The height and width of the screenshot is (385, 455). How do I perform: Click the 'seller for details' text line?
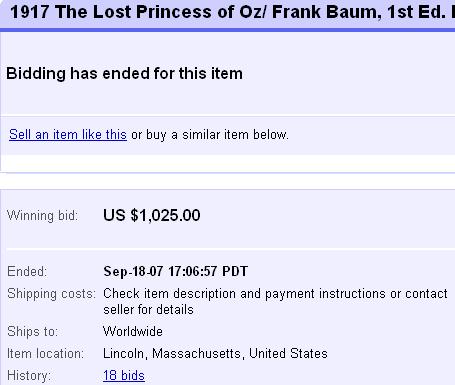click(x=148, y=310)
